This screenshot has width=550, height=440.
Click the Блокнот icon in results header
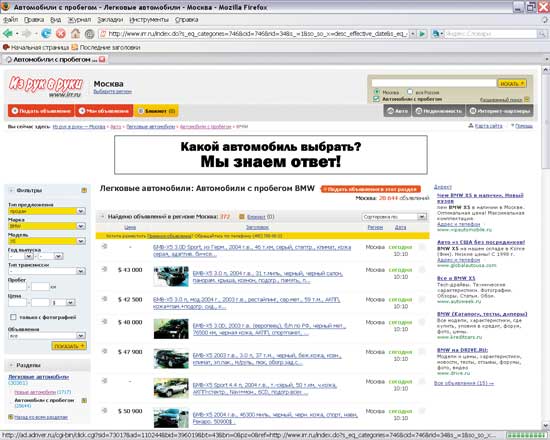(x=242, y=217)
